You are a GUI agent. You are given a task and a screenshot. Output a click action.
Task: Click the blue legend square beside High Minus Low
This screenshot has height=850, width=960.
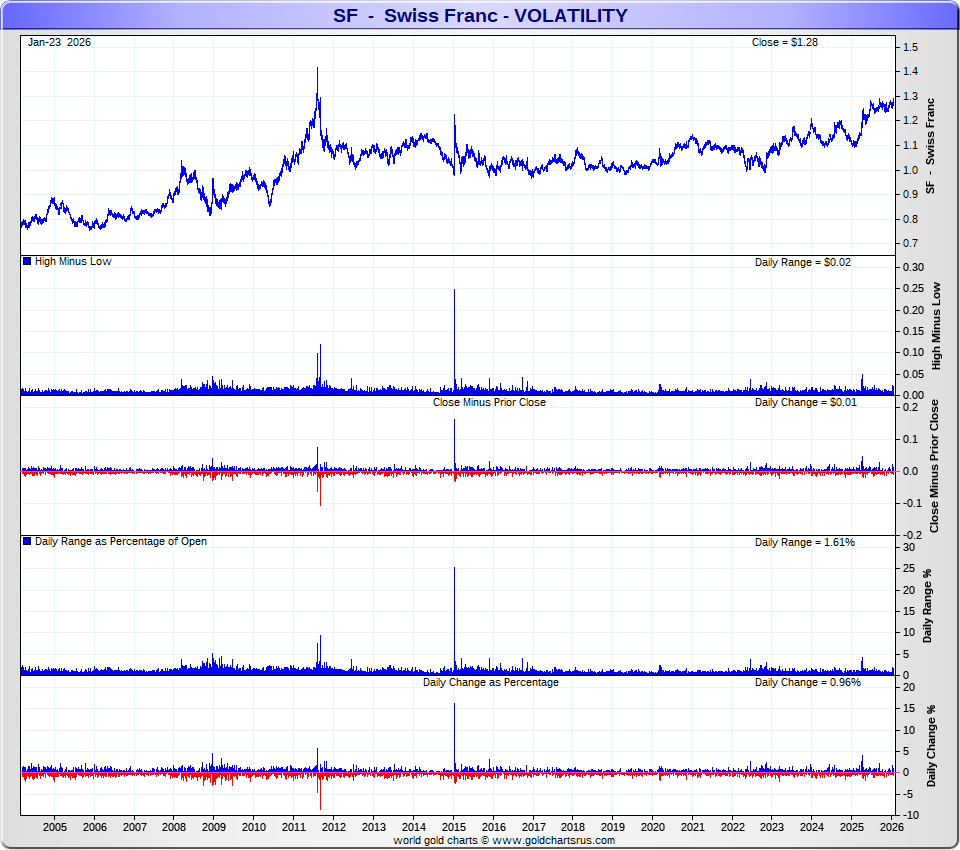tap(27, 261)
